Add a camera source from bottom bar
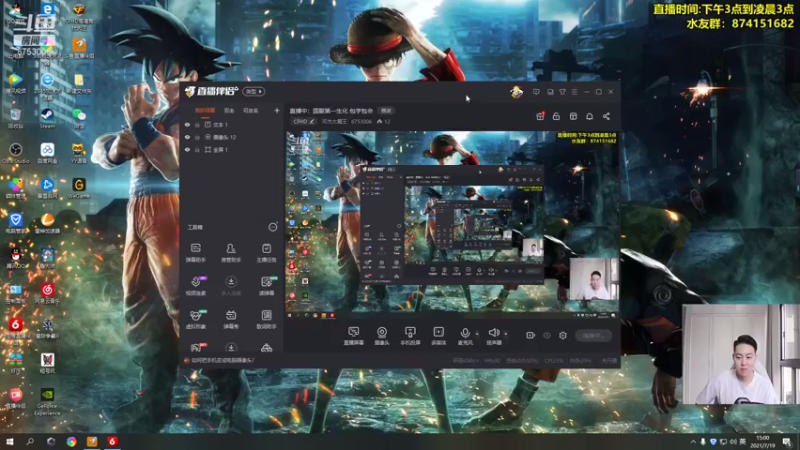This screenshot has width=800, height=450. pos(382,336)
